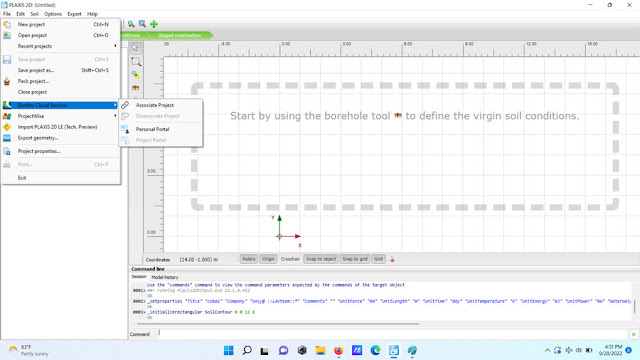Toggle Snap to grid

(355, 259)
